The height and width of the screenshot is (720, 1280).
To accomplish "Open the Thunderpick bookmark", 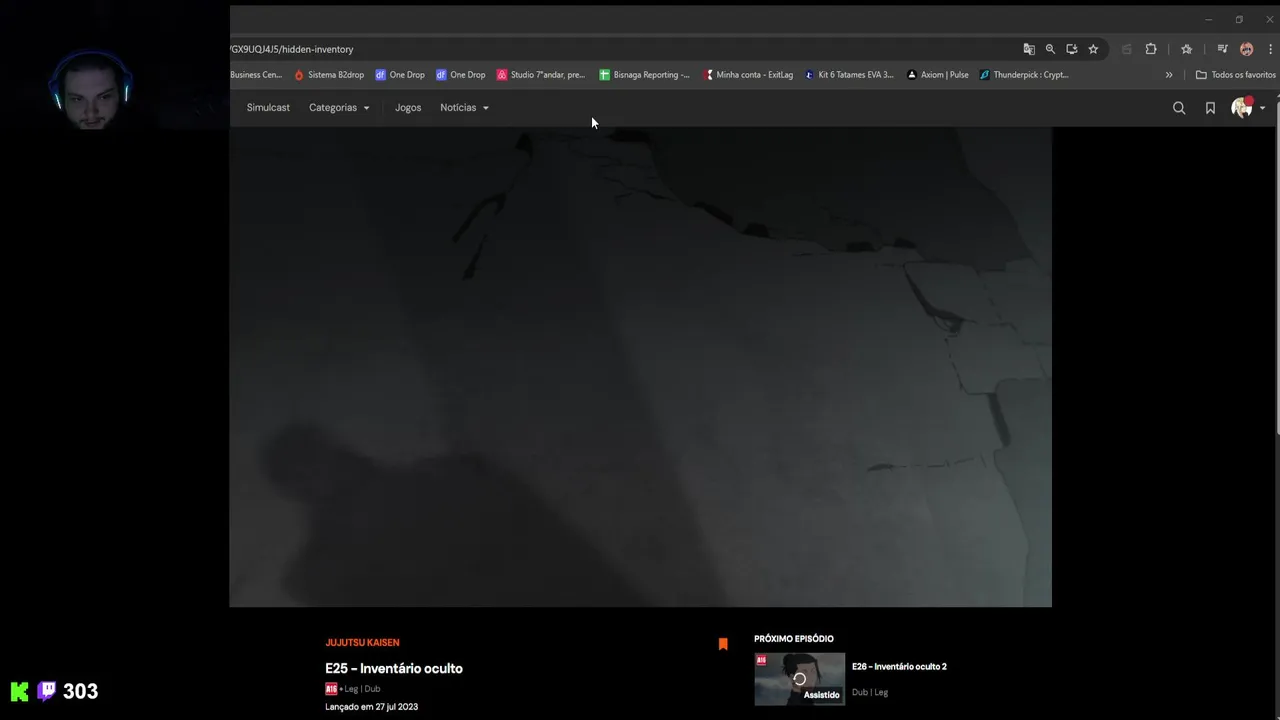I will tap(1024, 75).
